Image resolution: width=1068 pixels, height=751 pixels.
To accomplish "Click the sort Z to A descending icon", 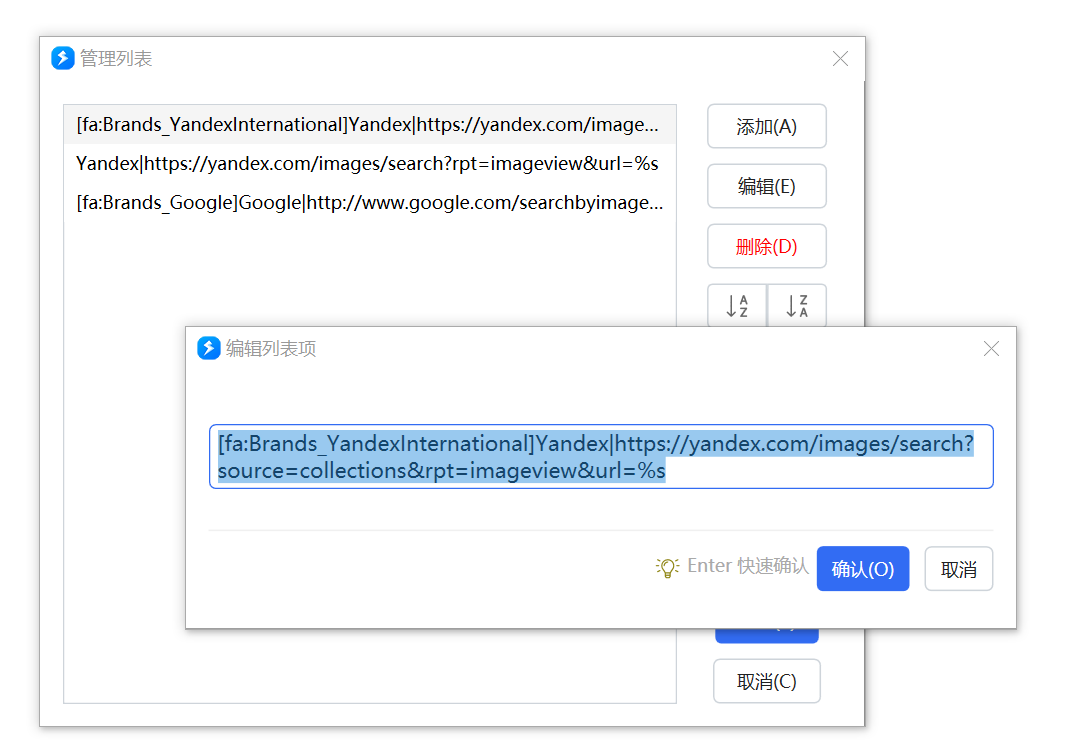I will 797,306.
